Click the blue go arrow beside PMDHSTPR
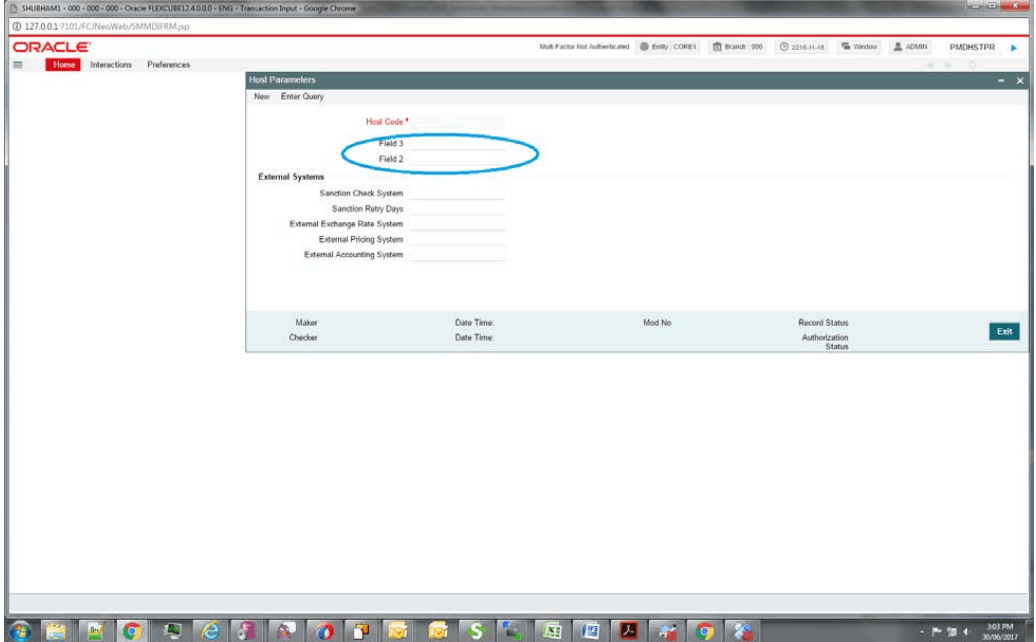1036x642 pixels. pyautogui.click(x=1014, y=48)
